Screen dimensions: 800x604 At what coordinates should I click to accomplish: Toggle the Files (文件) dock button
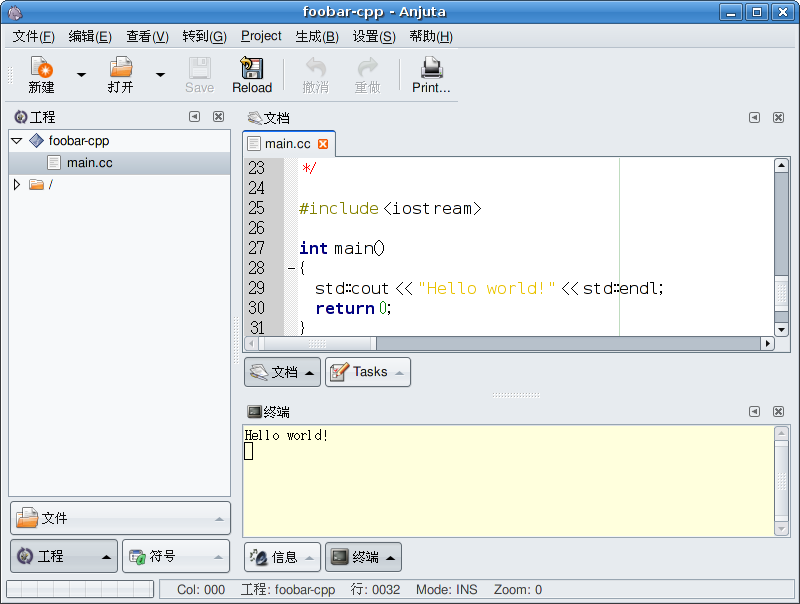[120, 518]
